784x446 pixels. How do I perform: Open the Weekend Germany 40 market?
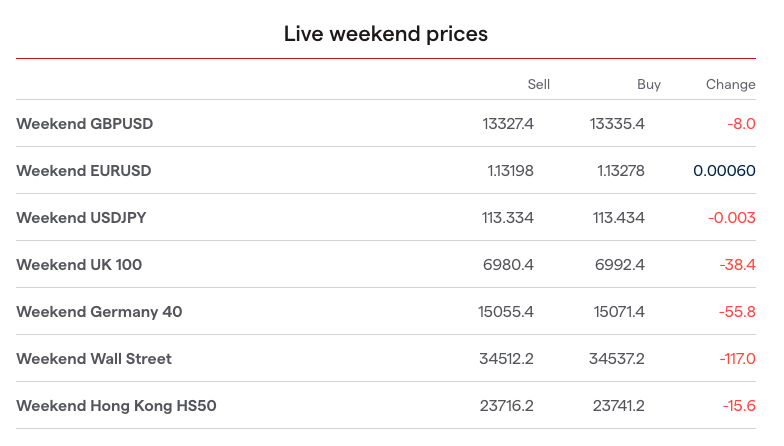[x=99, y=312]
